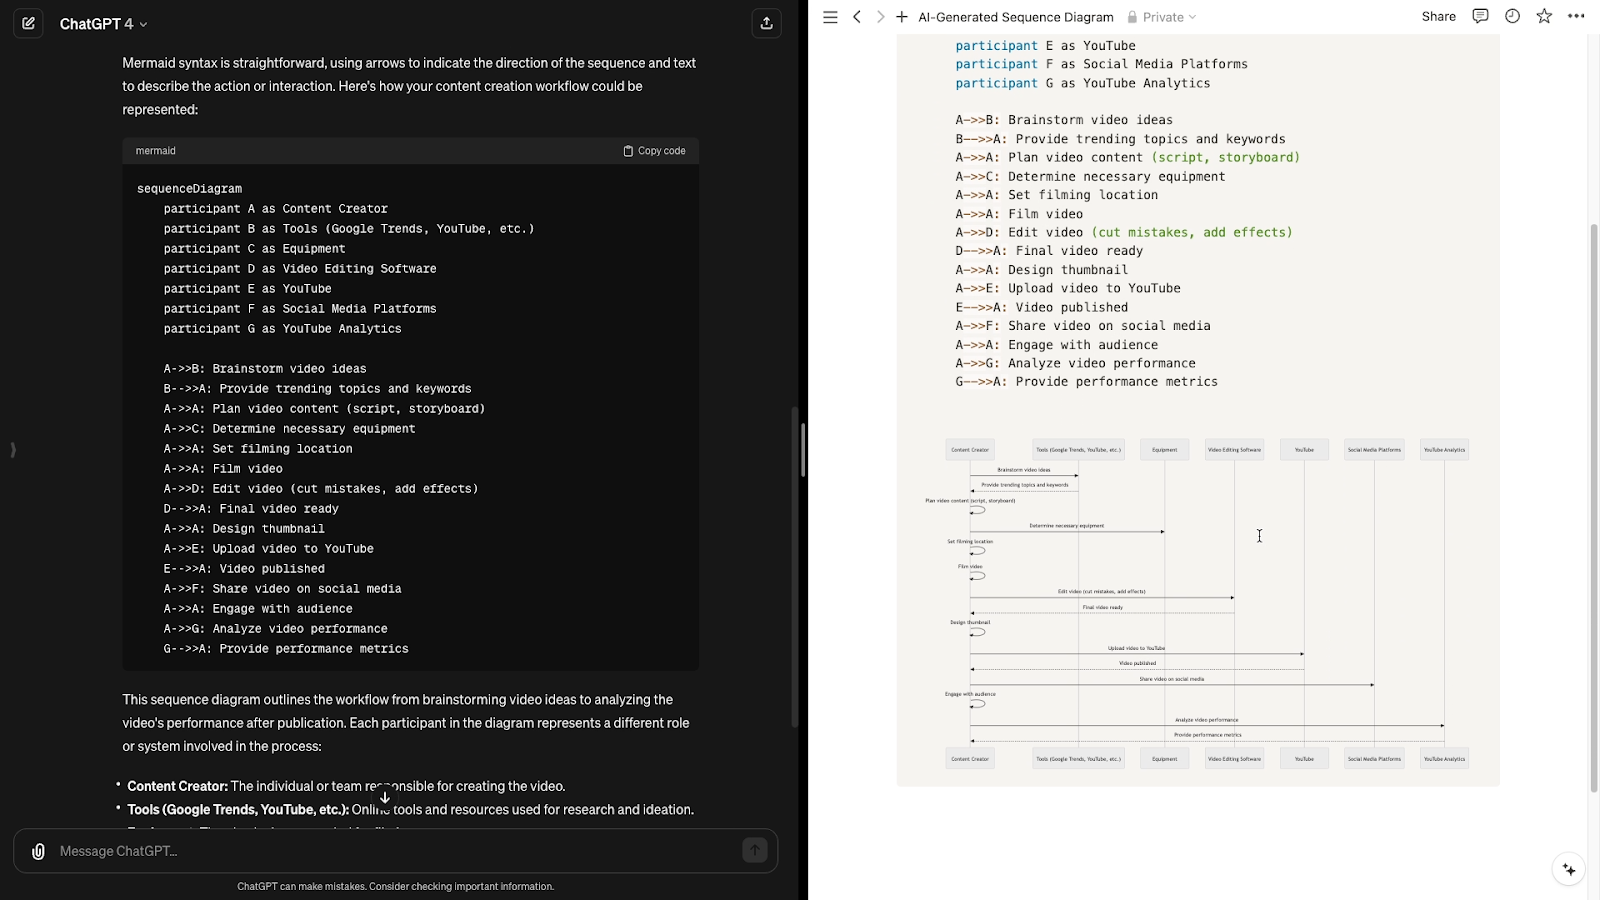
Task: Click 'A->>B: Brainstorm video ideas' in ChatGPT code
Action: pyautogui.click(x=265, y=369)
